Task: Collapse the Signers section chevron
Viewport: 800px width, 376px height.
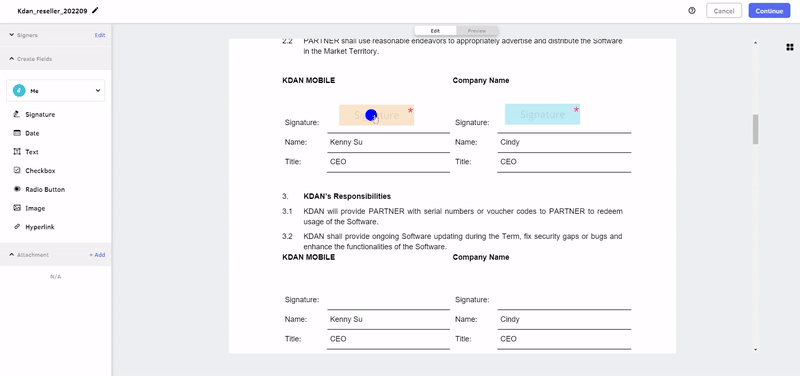Action: 12,35
